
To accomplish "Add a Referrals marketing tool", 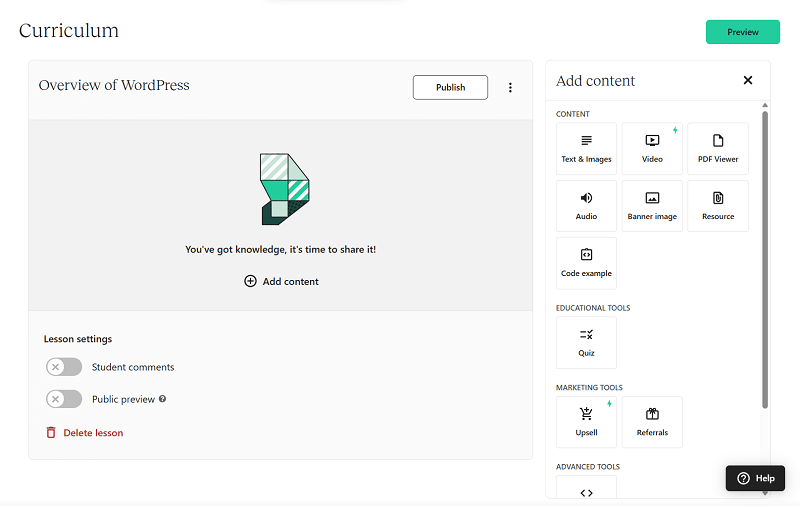I will coord(652,422).
